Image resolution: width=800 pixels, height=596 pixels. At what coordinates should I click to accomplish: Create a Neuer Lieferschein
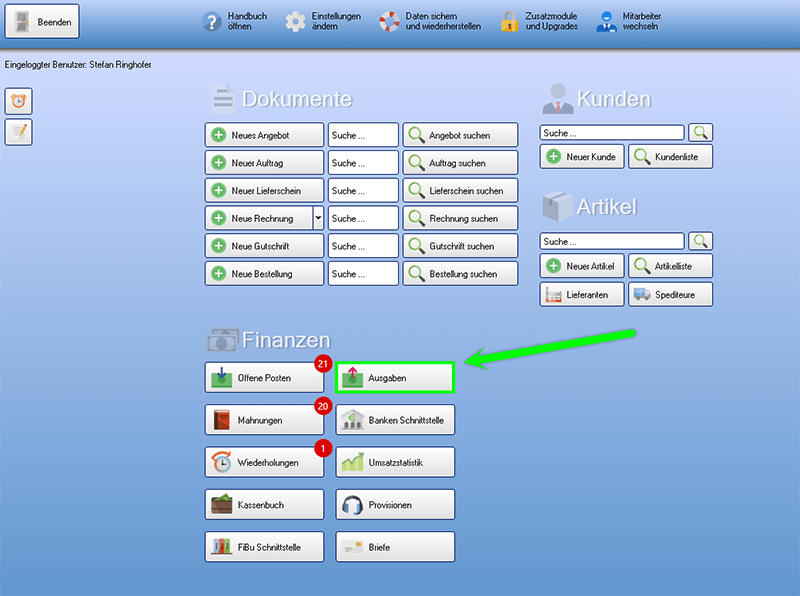264,190
